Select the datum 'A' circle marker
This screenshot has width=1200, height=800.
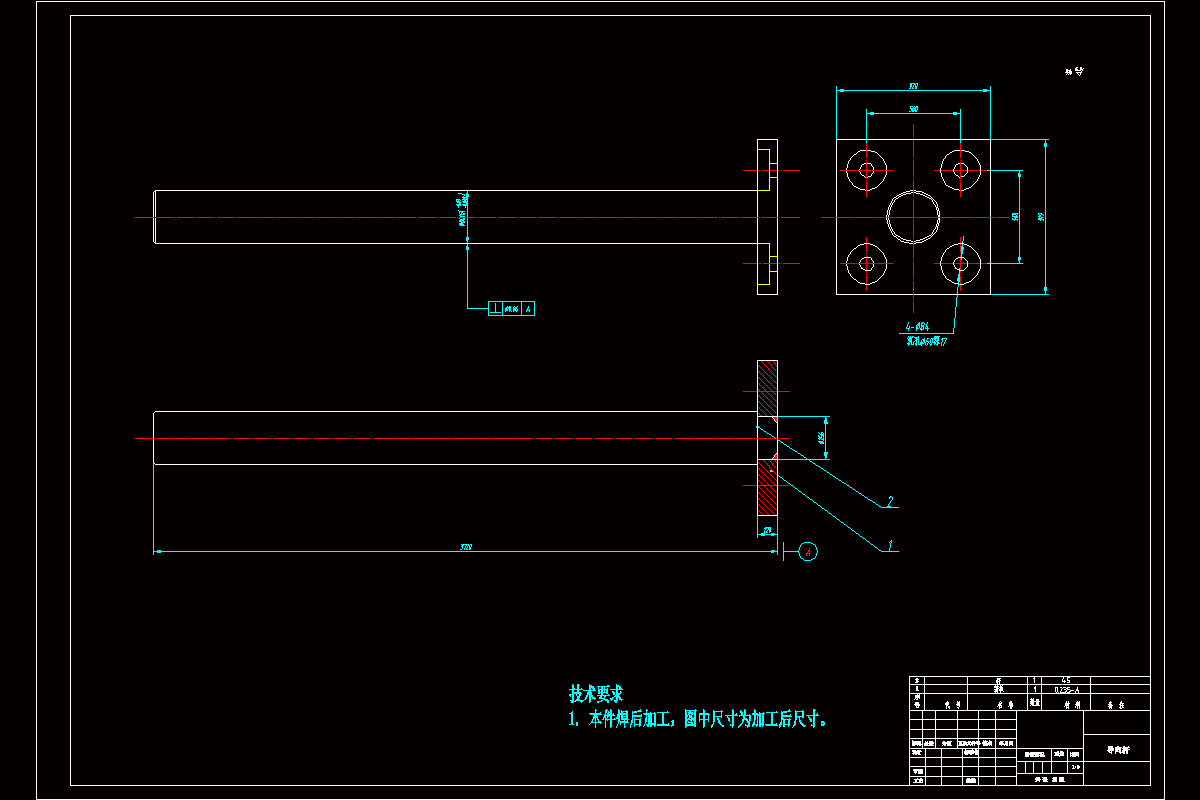[x=809, y=551]
